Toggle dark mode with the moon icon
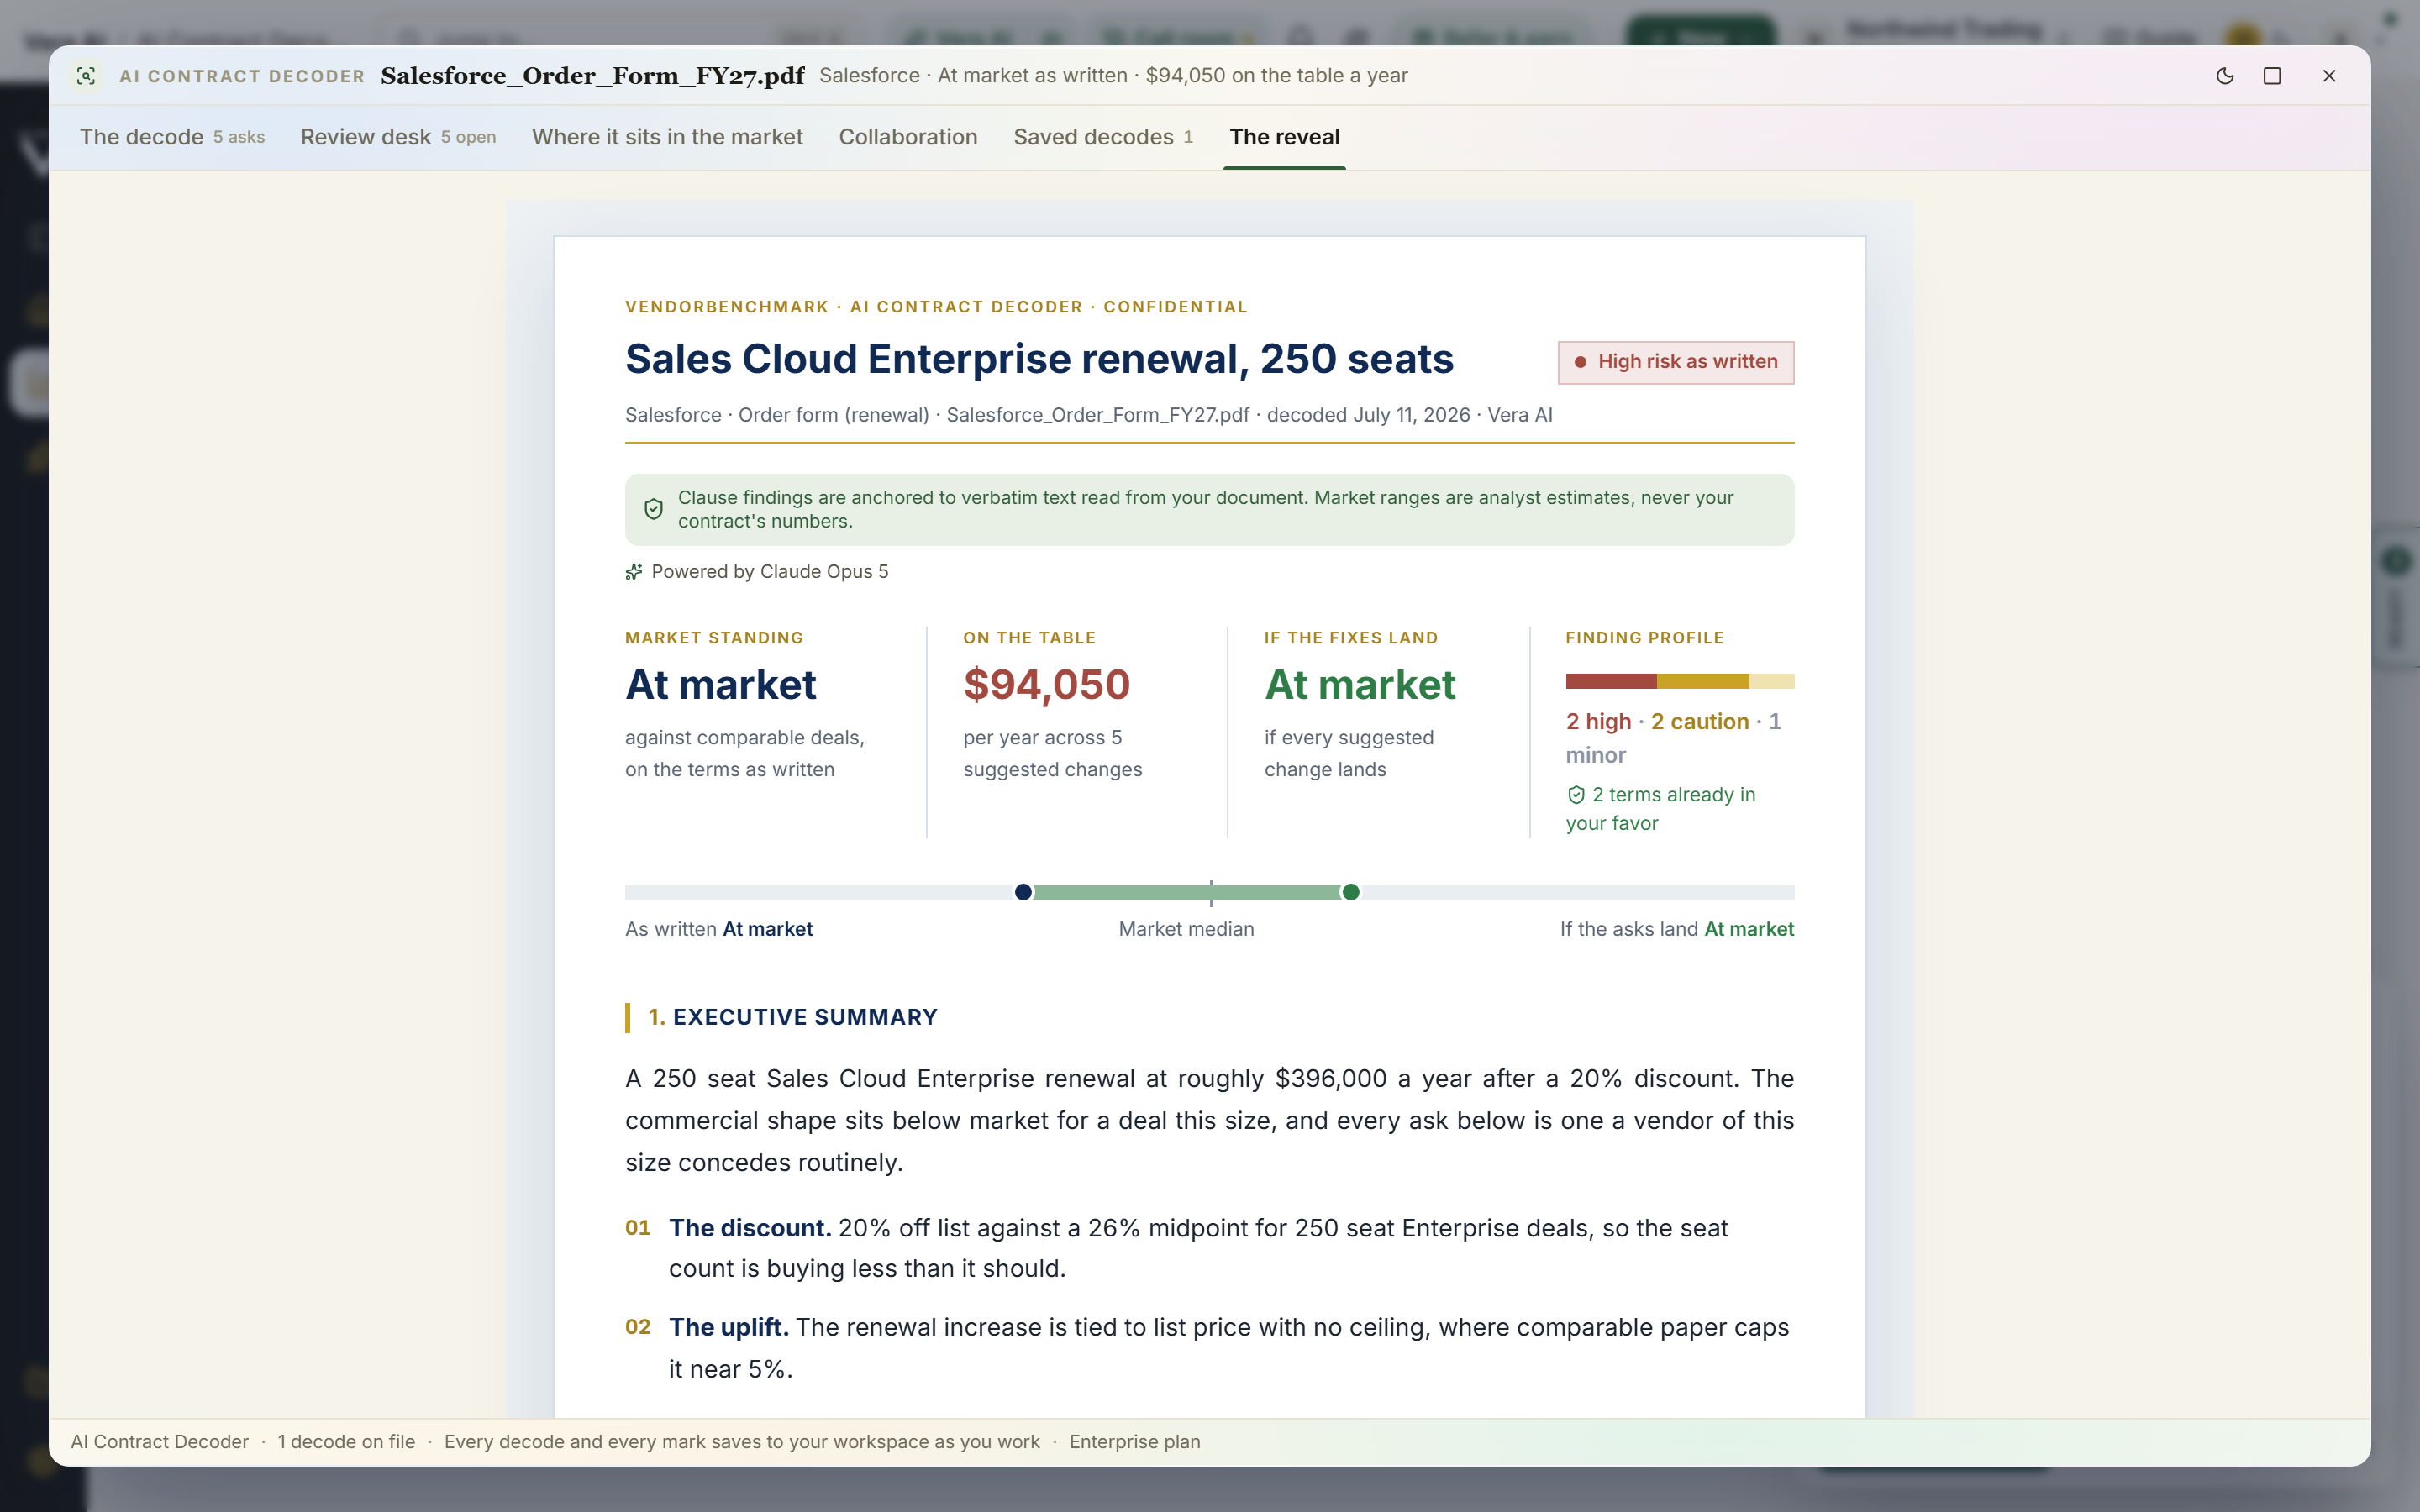Screen dimensions: 2420x1512 [x=2225, y=76]
